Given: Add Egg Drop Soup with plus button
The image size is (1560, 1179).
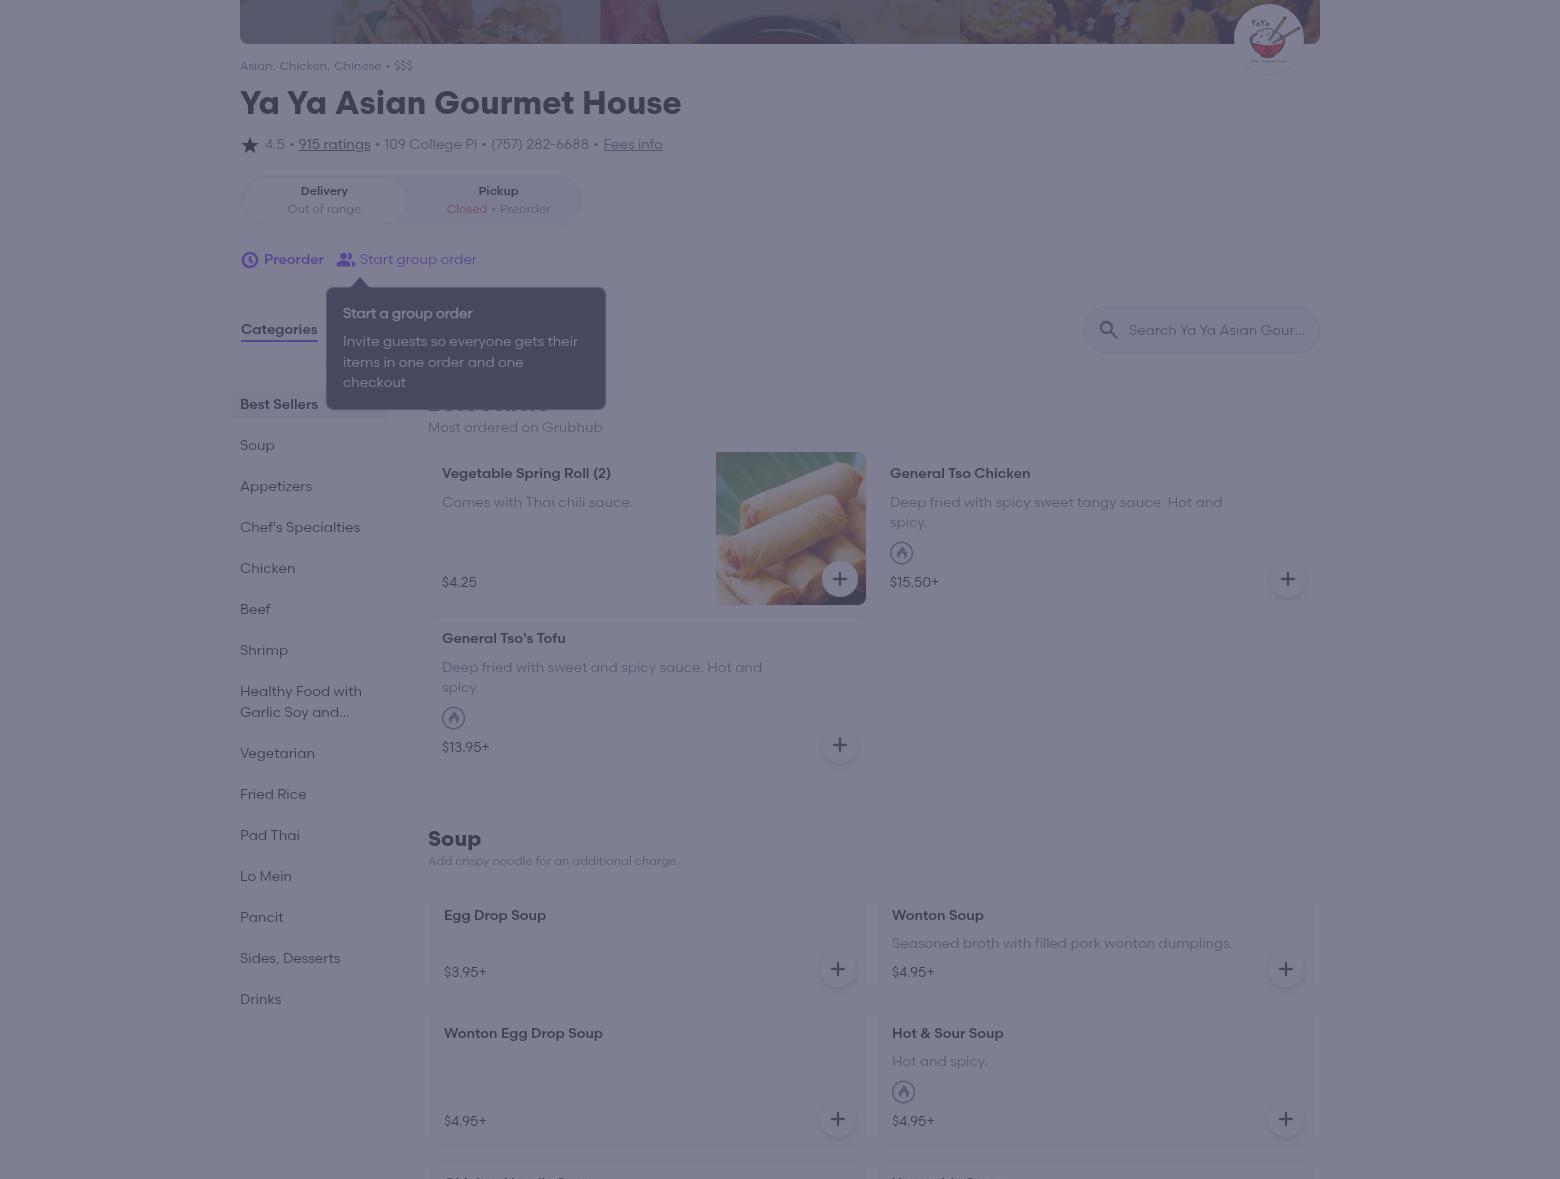Looking at the screenshot, I should tap(837, 969).
